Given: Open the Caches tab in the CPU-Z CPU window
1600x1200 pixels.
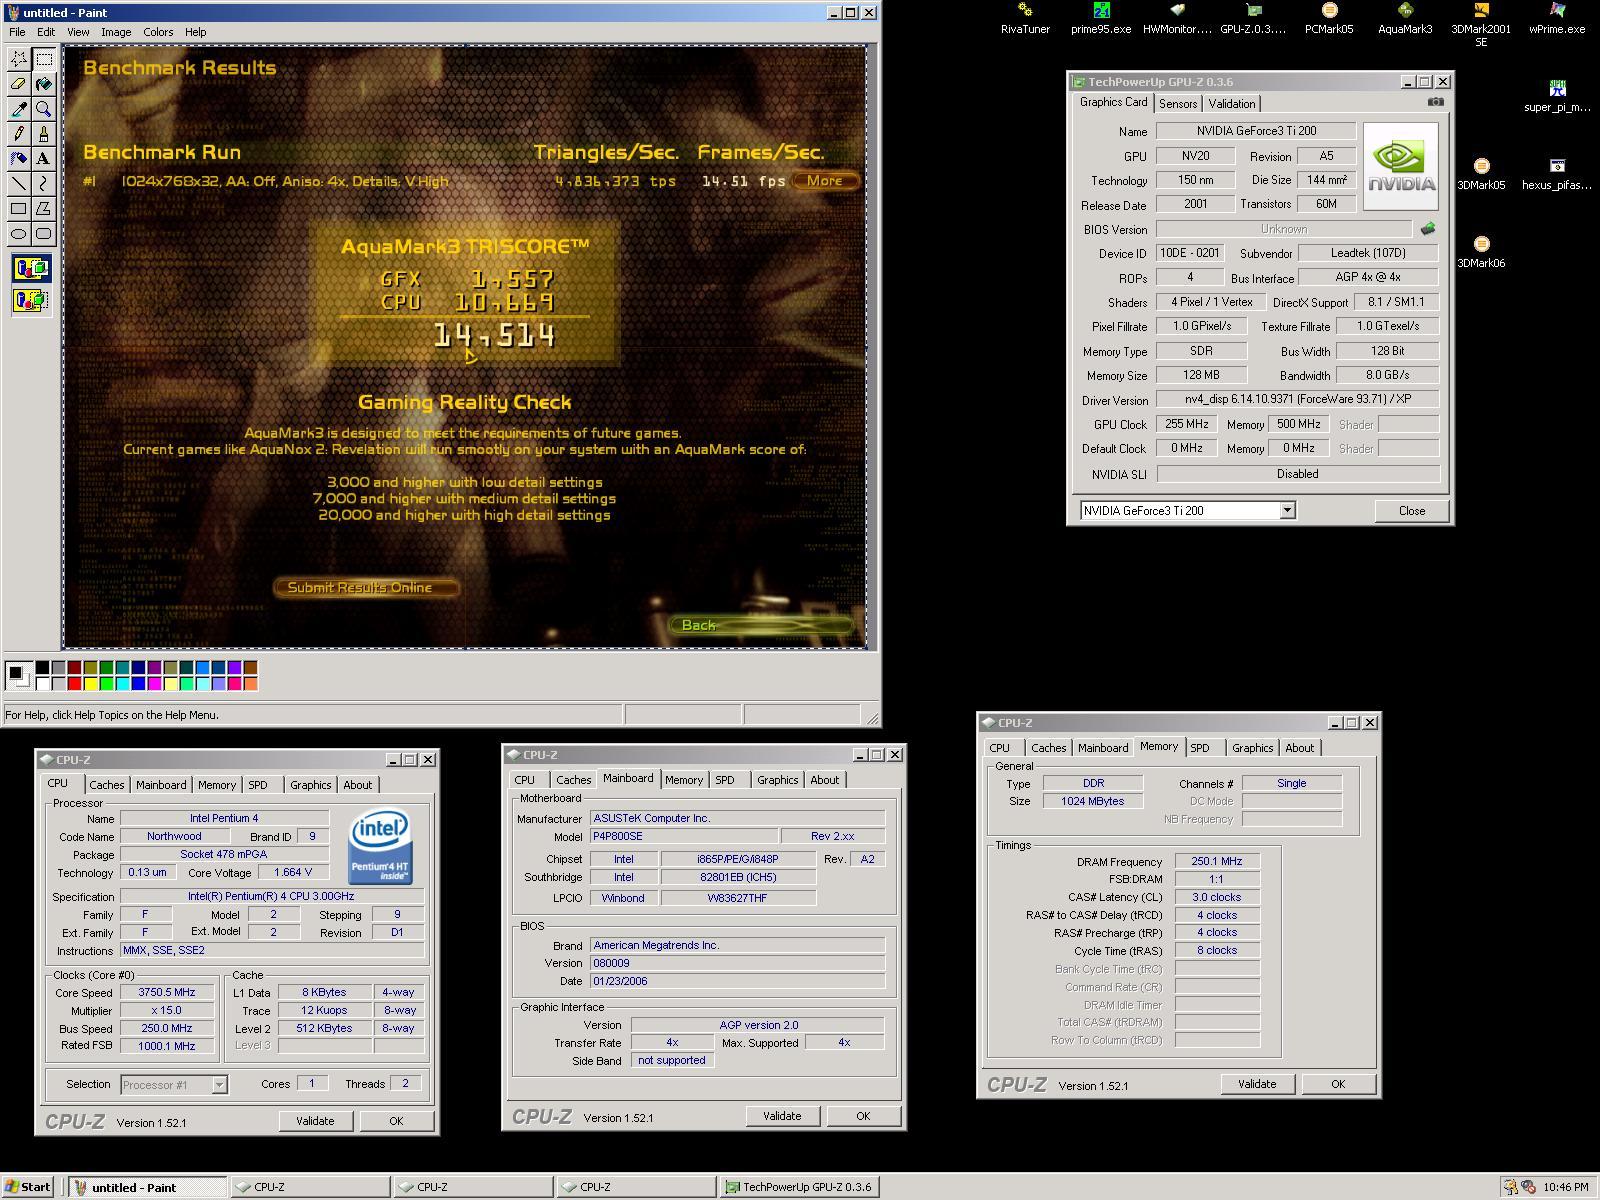Looking at the screenshot, I should (107, 785).
